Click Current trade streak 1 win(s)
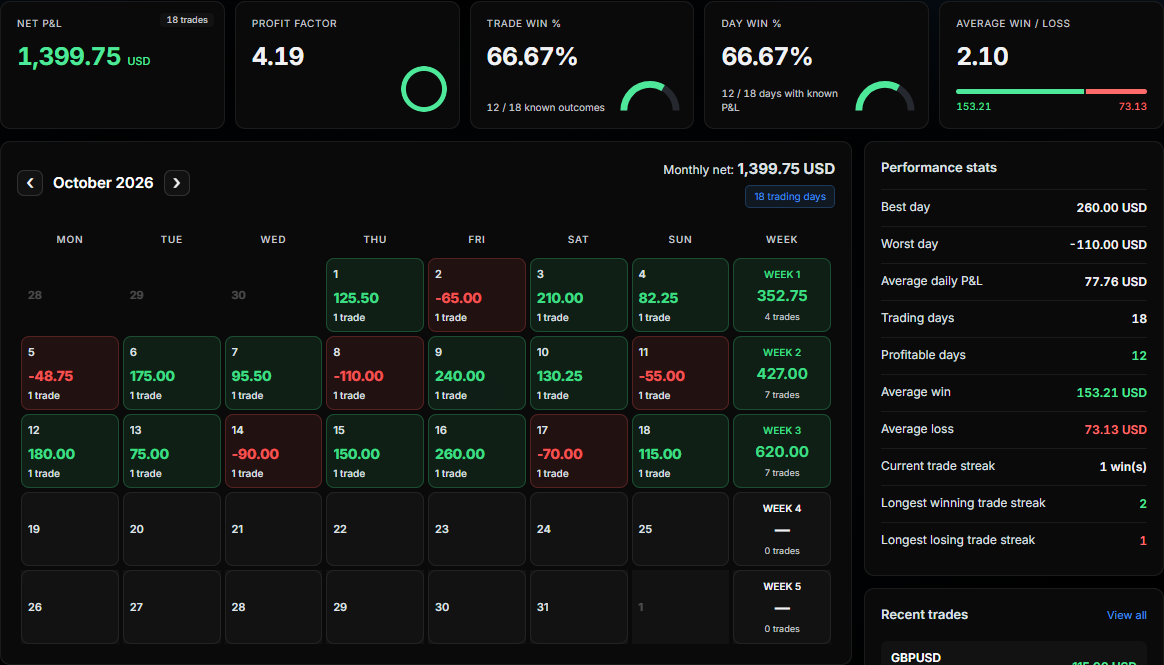The width and height of the screenshot is (1164, 665). [1122, 467]
